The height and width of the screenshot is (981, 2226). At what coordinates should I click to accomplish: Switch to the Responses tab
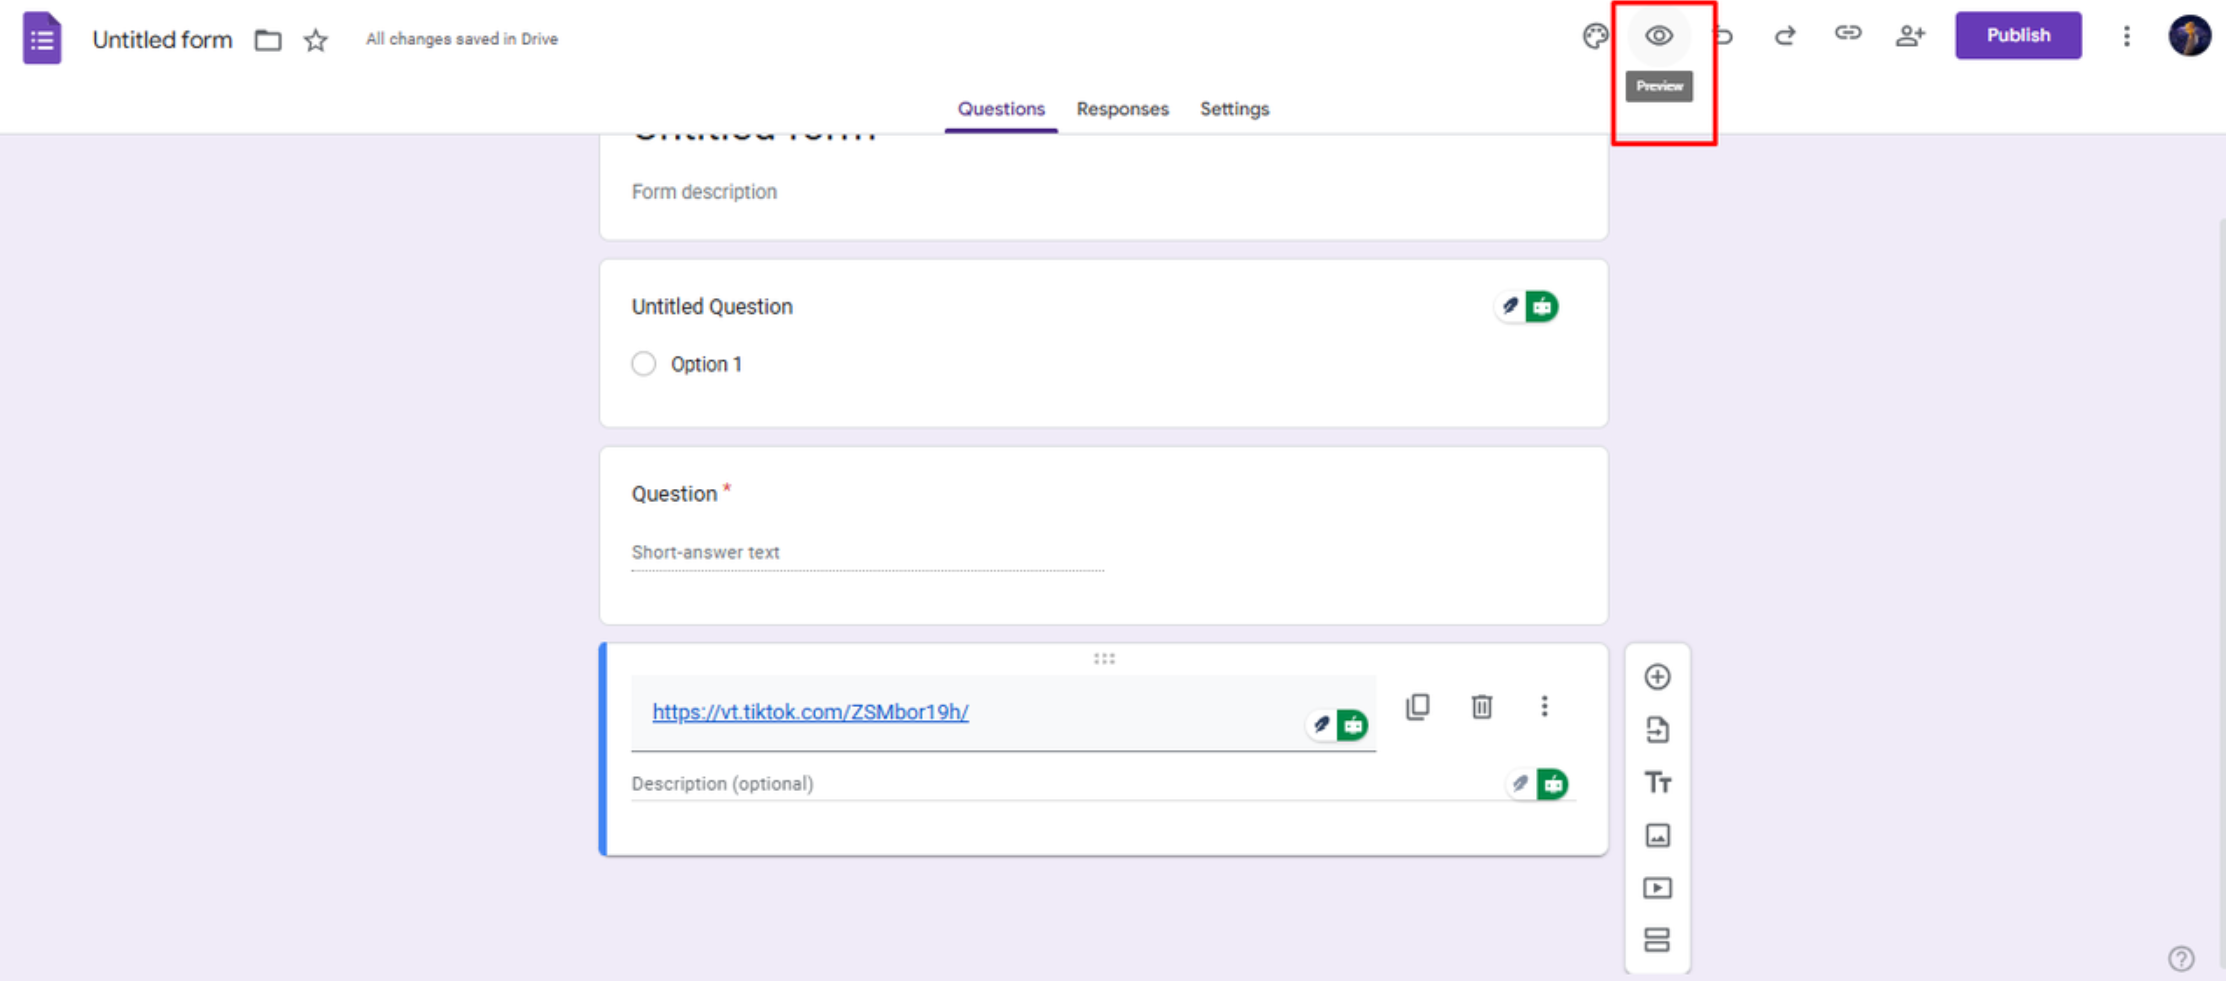coord(1122,109)
